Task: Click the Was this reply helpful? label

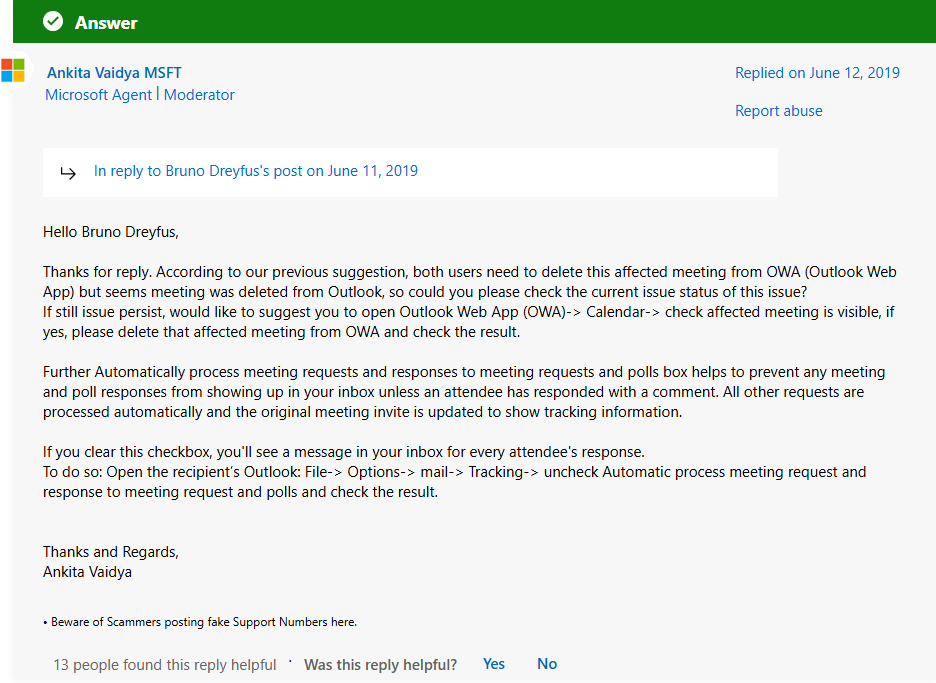Action: pos(380,664)
